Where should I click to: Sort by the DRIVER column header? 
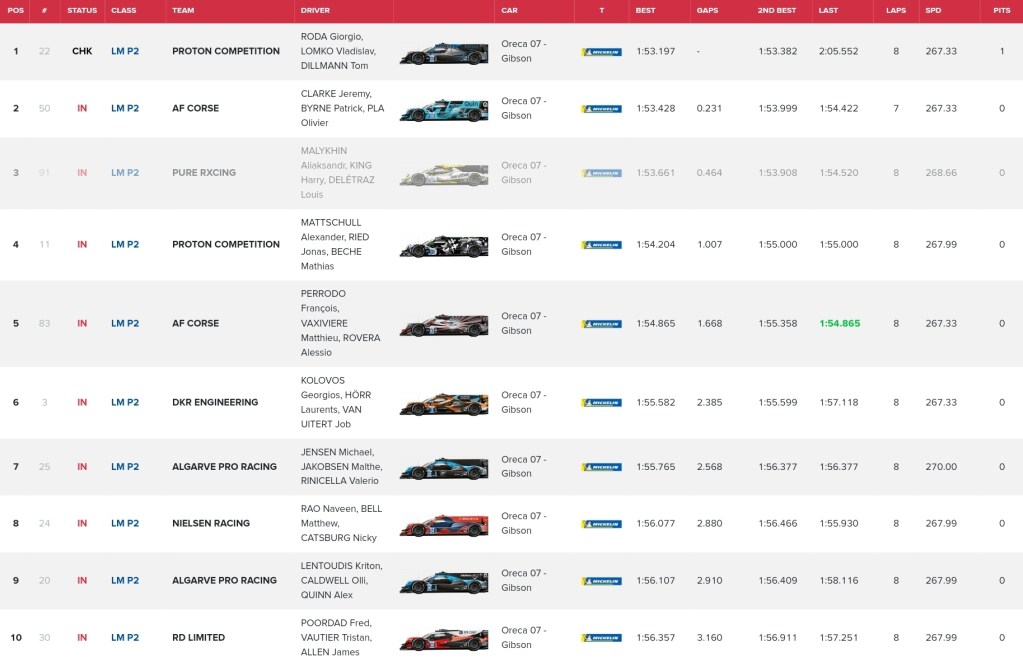coord(315,10)
